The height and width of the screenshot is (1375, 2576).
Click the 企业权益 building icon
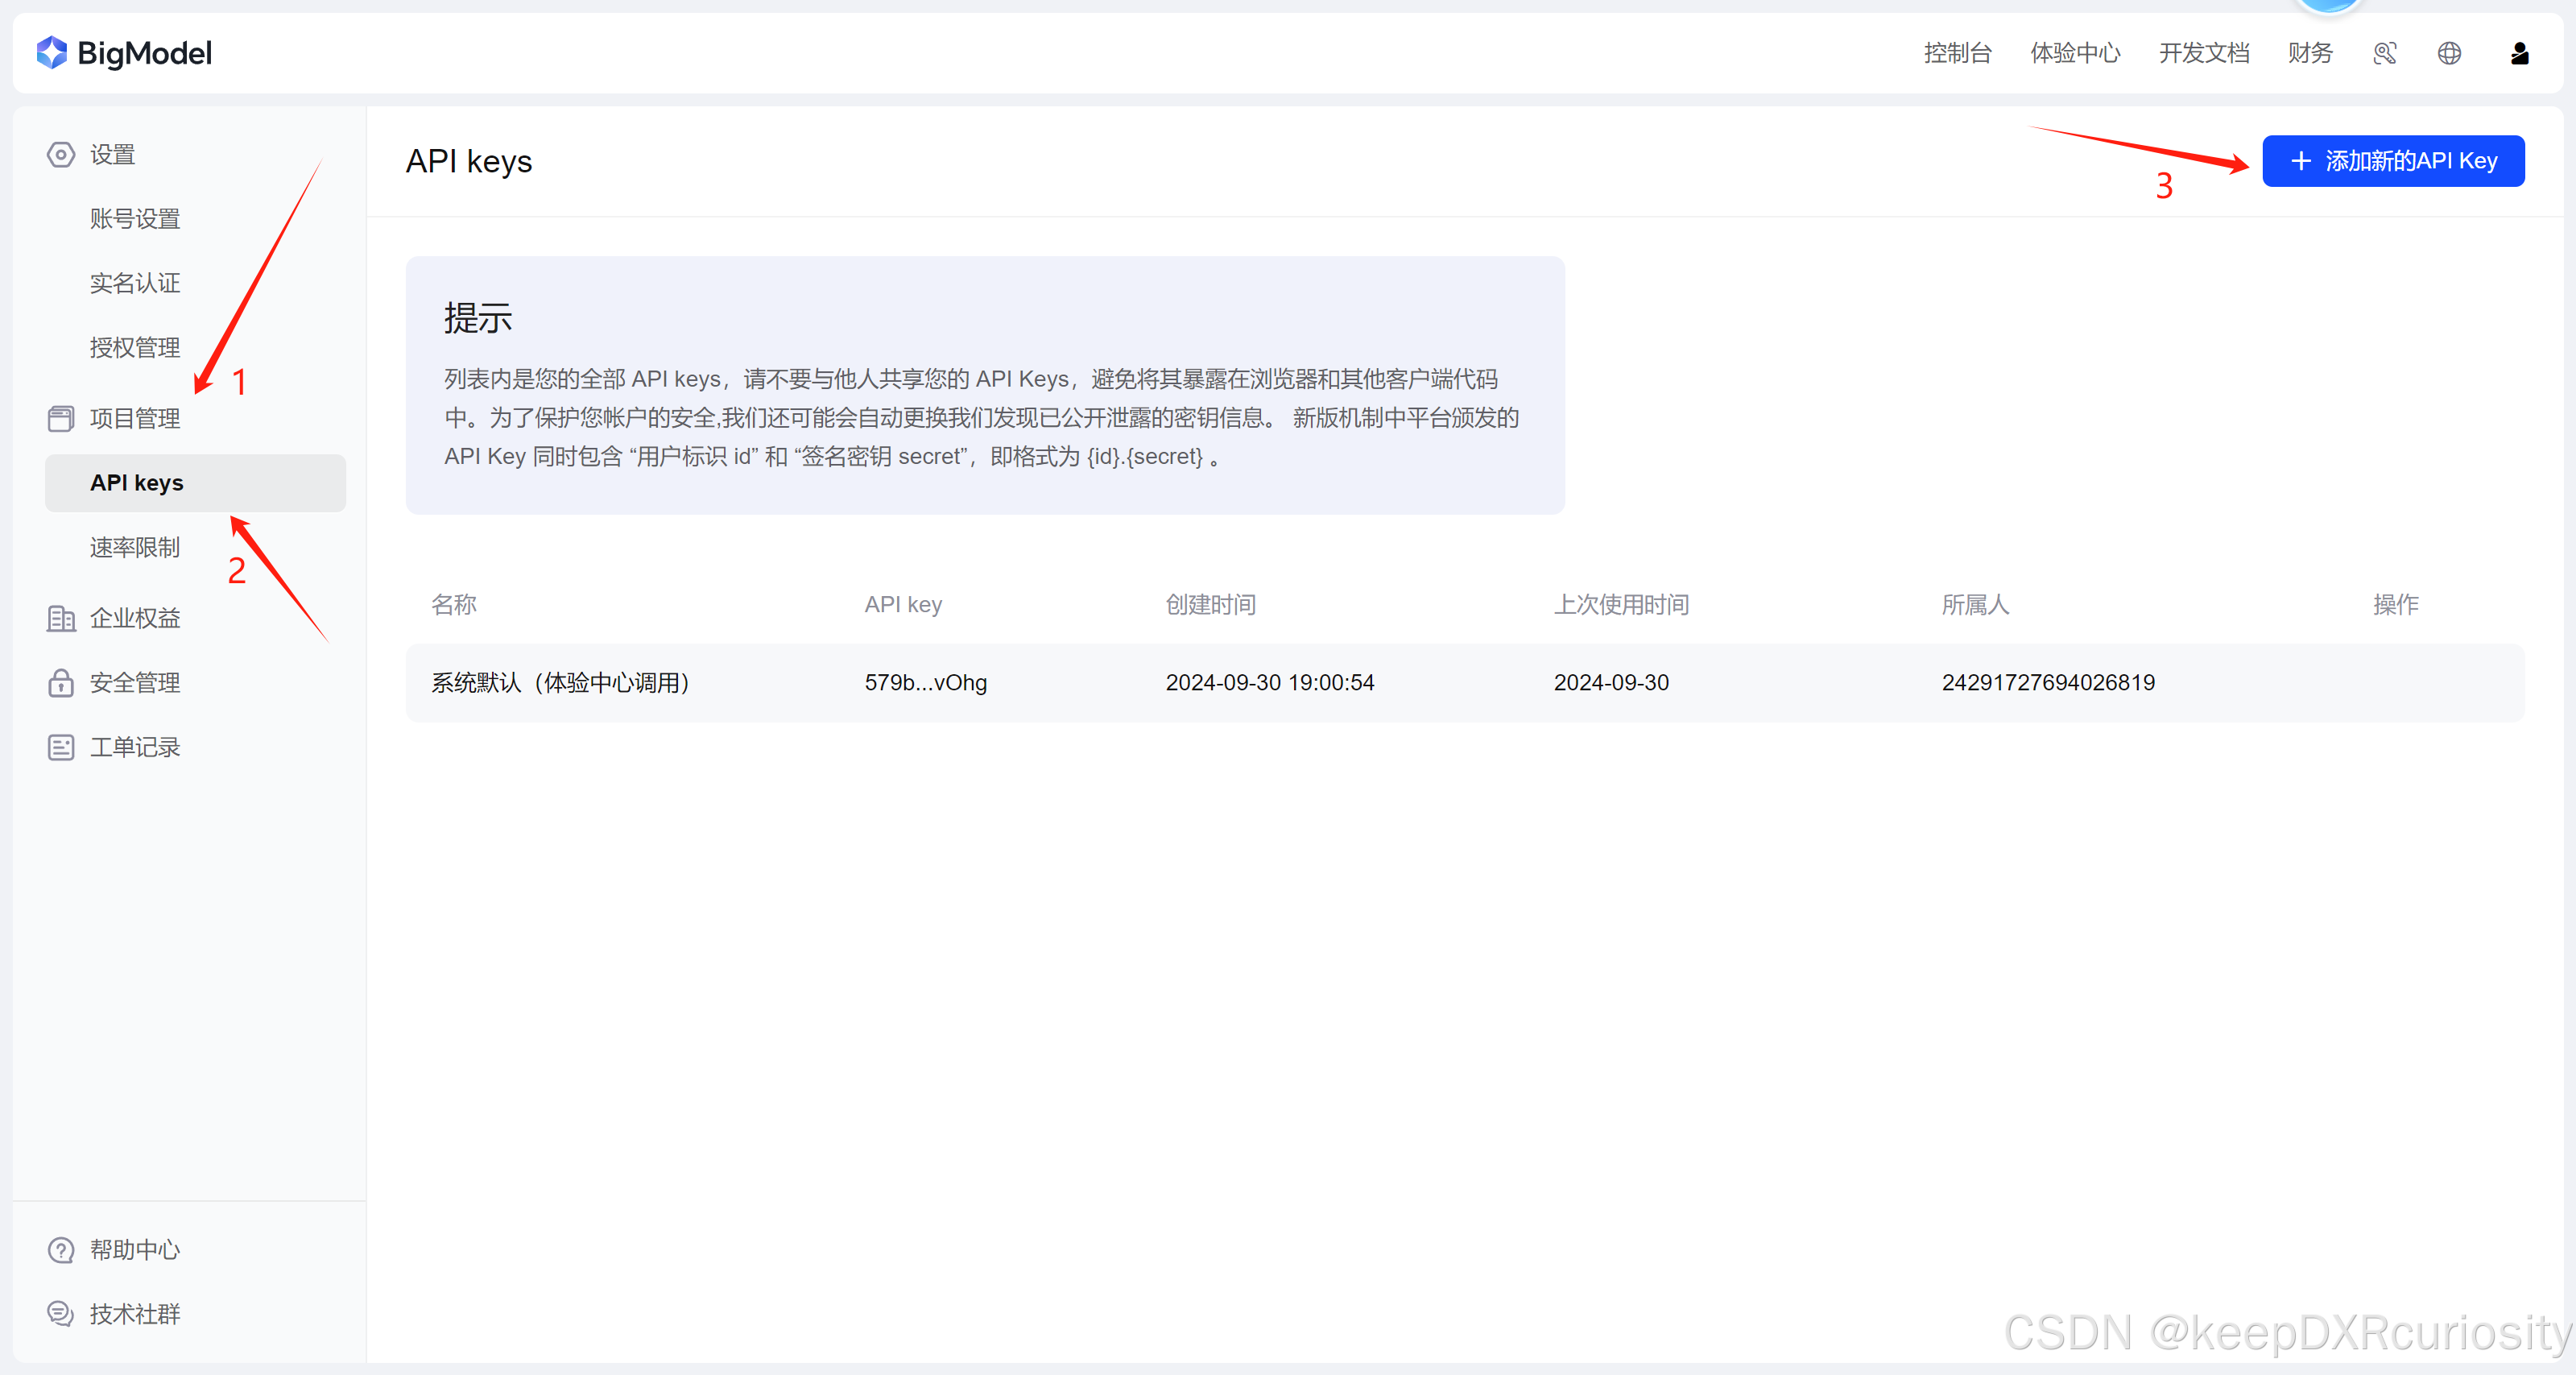coord(61,618)
